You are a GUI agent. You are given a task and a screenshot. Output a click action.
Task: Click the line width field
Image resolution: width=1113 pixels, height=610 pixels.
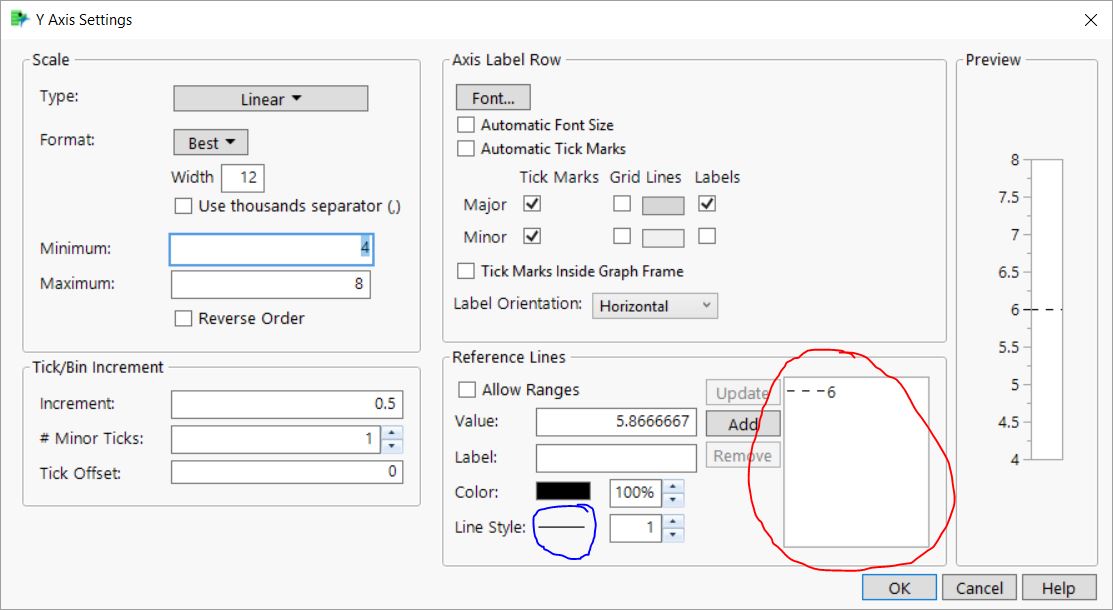click(x=635, y=528)
